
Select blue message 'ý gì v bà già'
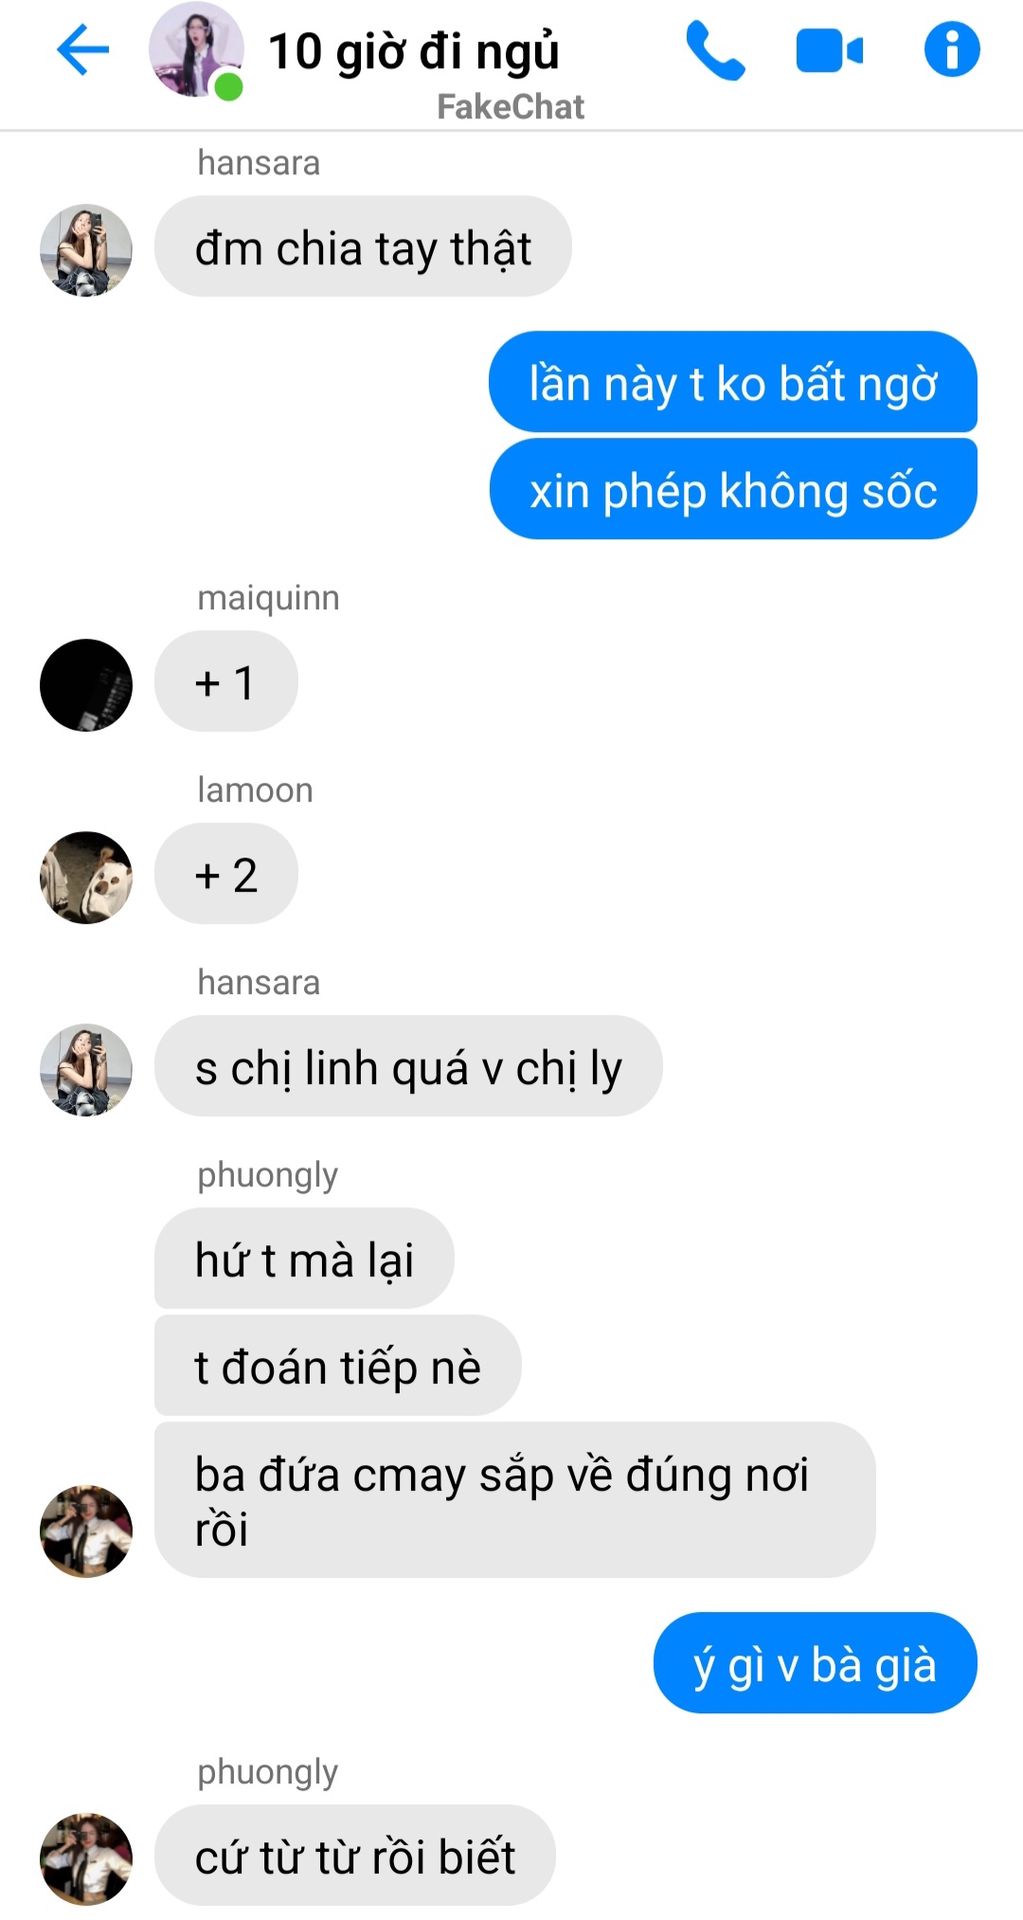pyautogui.click(x=815, y=1663)
